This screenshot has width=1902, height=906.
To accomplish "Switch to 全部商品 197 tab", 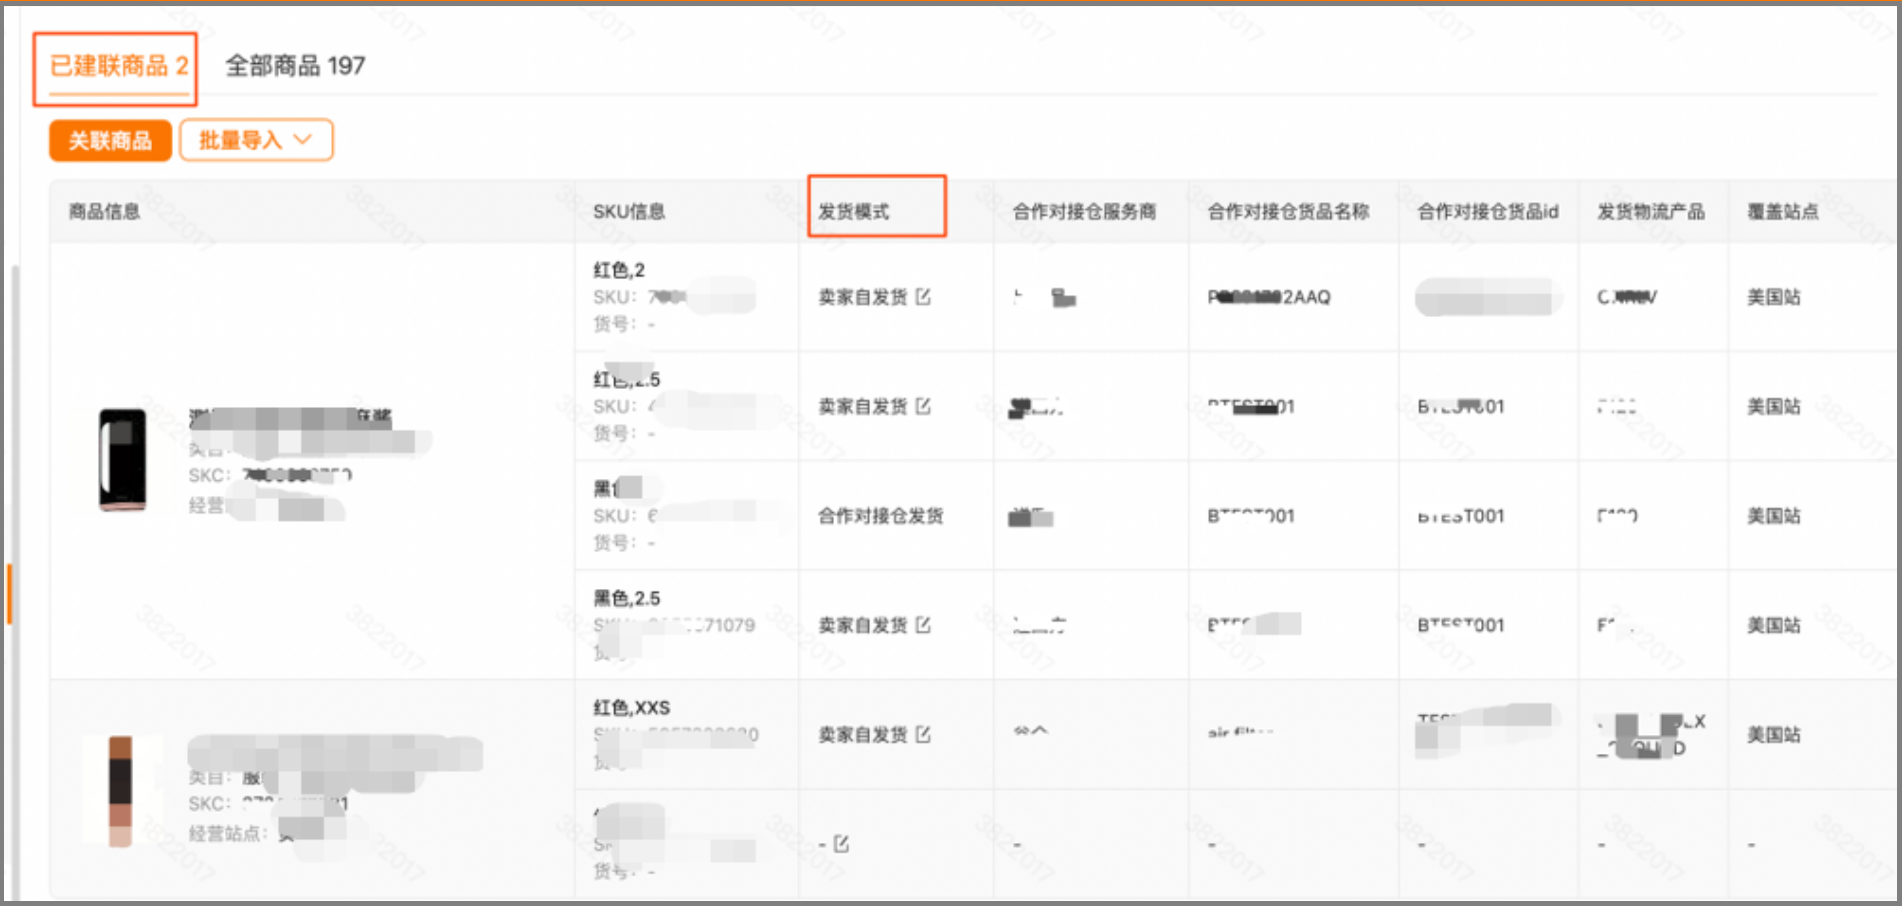I will click(295, 67).
